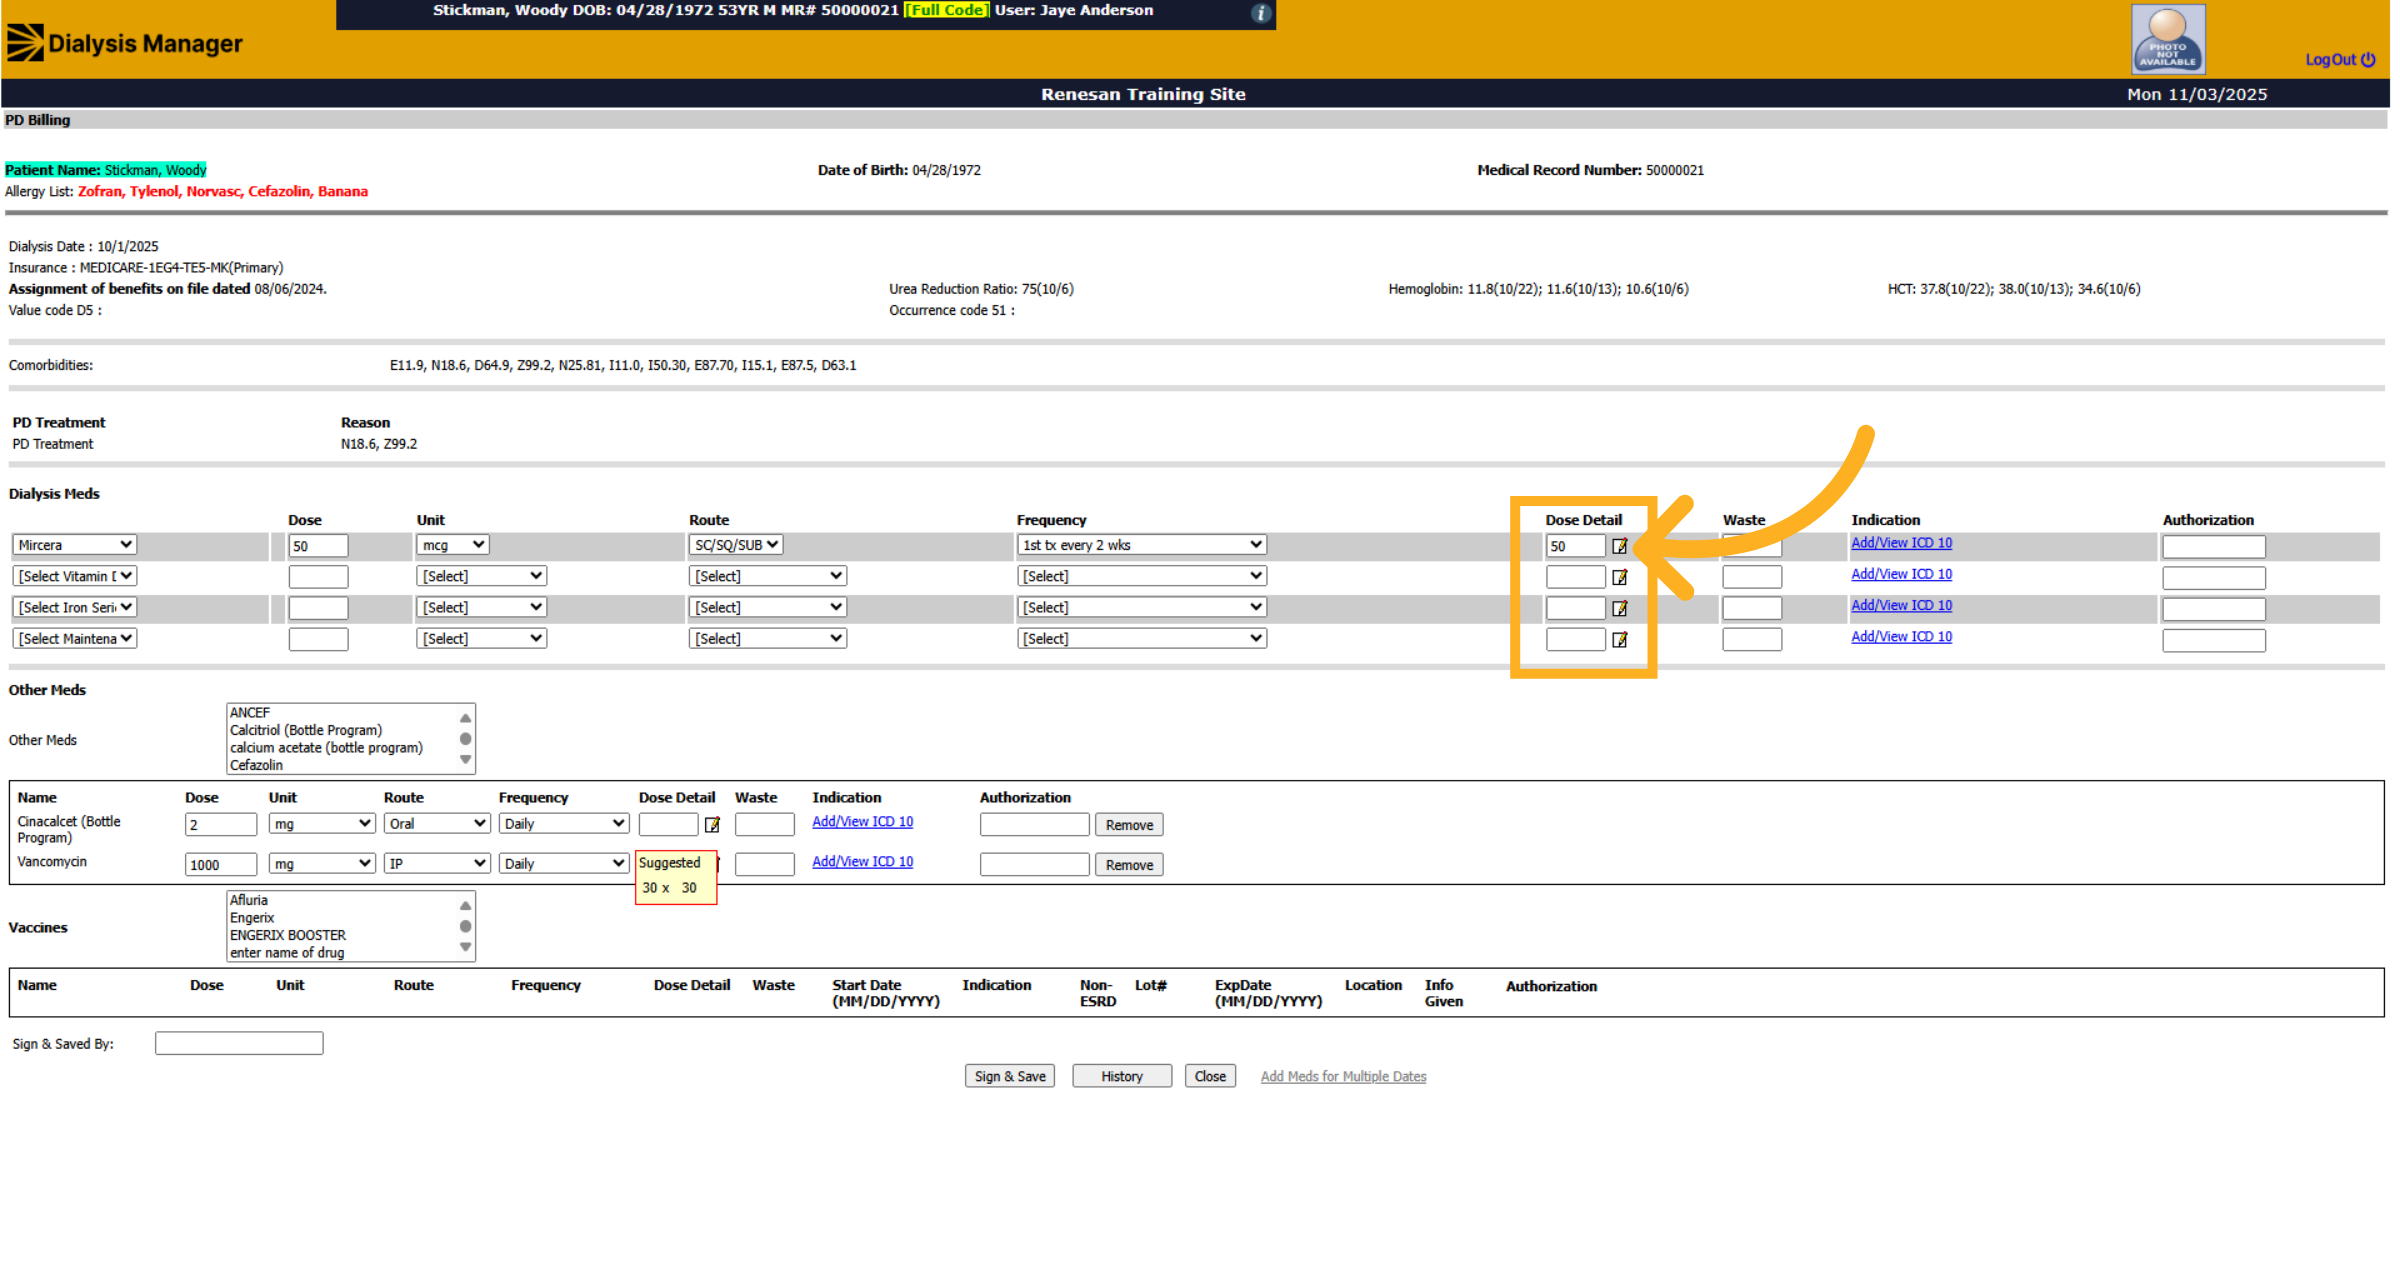Click Mircera Dose Detail field
This screenshot has height=1280, width=2400.
click(x=1576, y=546)
